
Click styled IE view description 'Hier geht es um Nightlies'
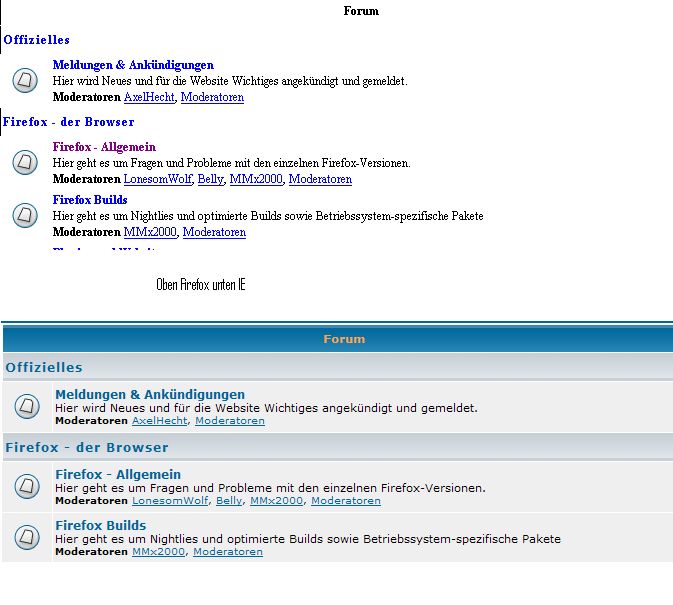308,539
